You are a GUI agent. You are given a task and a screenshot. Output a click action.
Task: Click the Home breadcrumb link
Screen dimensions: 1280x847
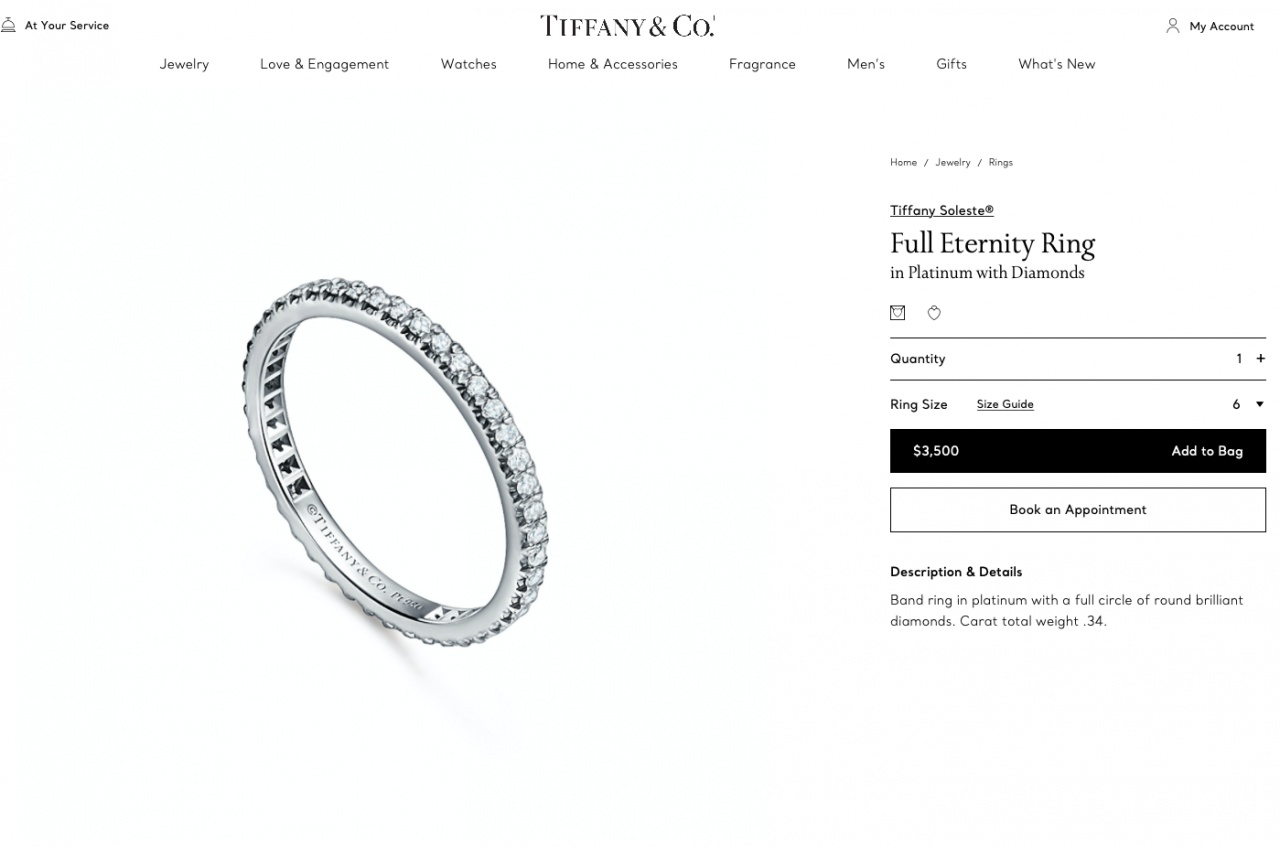click(x=903, y=162)
